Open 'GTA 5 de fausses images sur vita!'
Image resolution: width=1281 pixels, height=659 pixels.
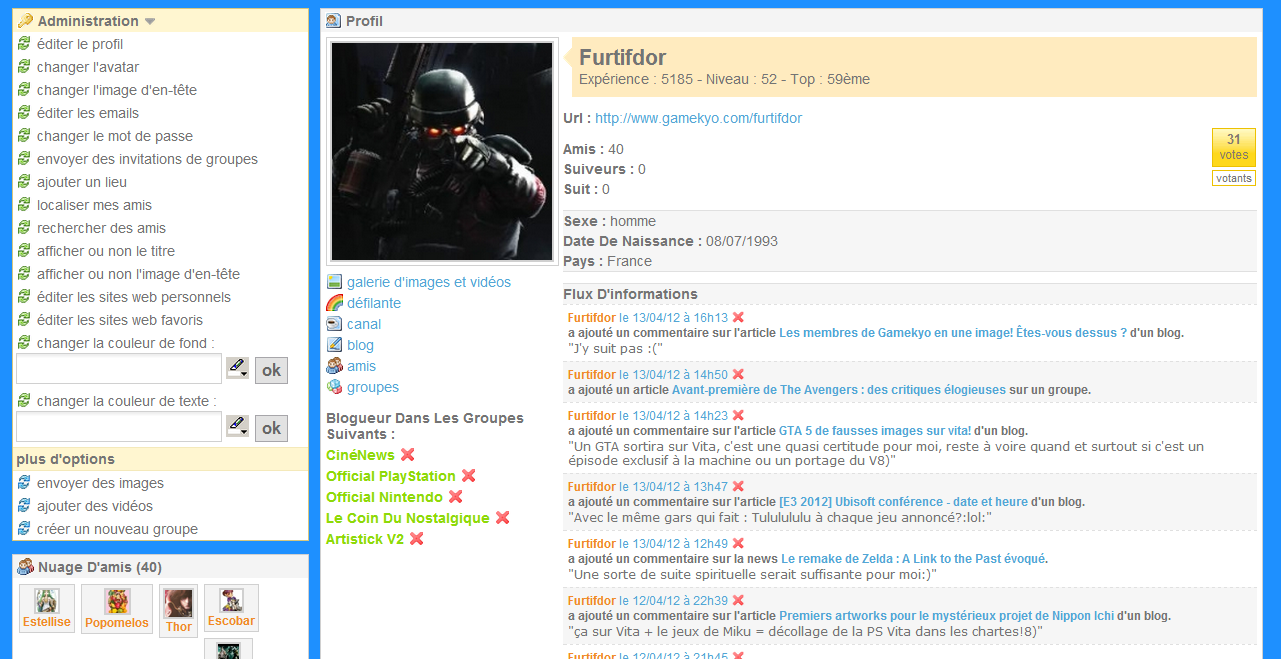click(x=875, y=431)
